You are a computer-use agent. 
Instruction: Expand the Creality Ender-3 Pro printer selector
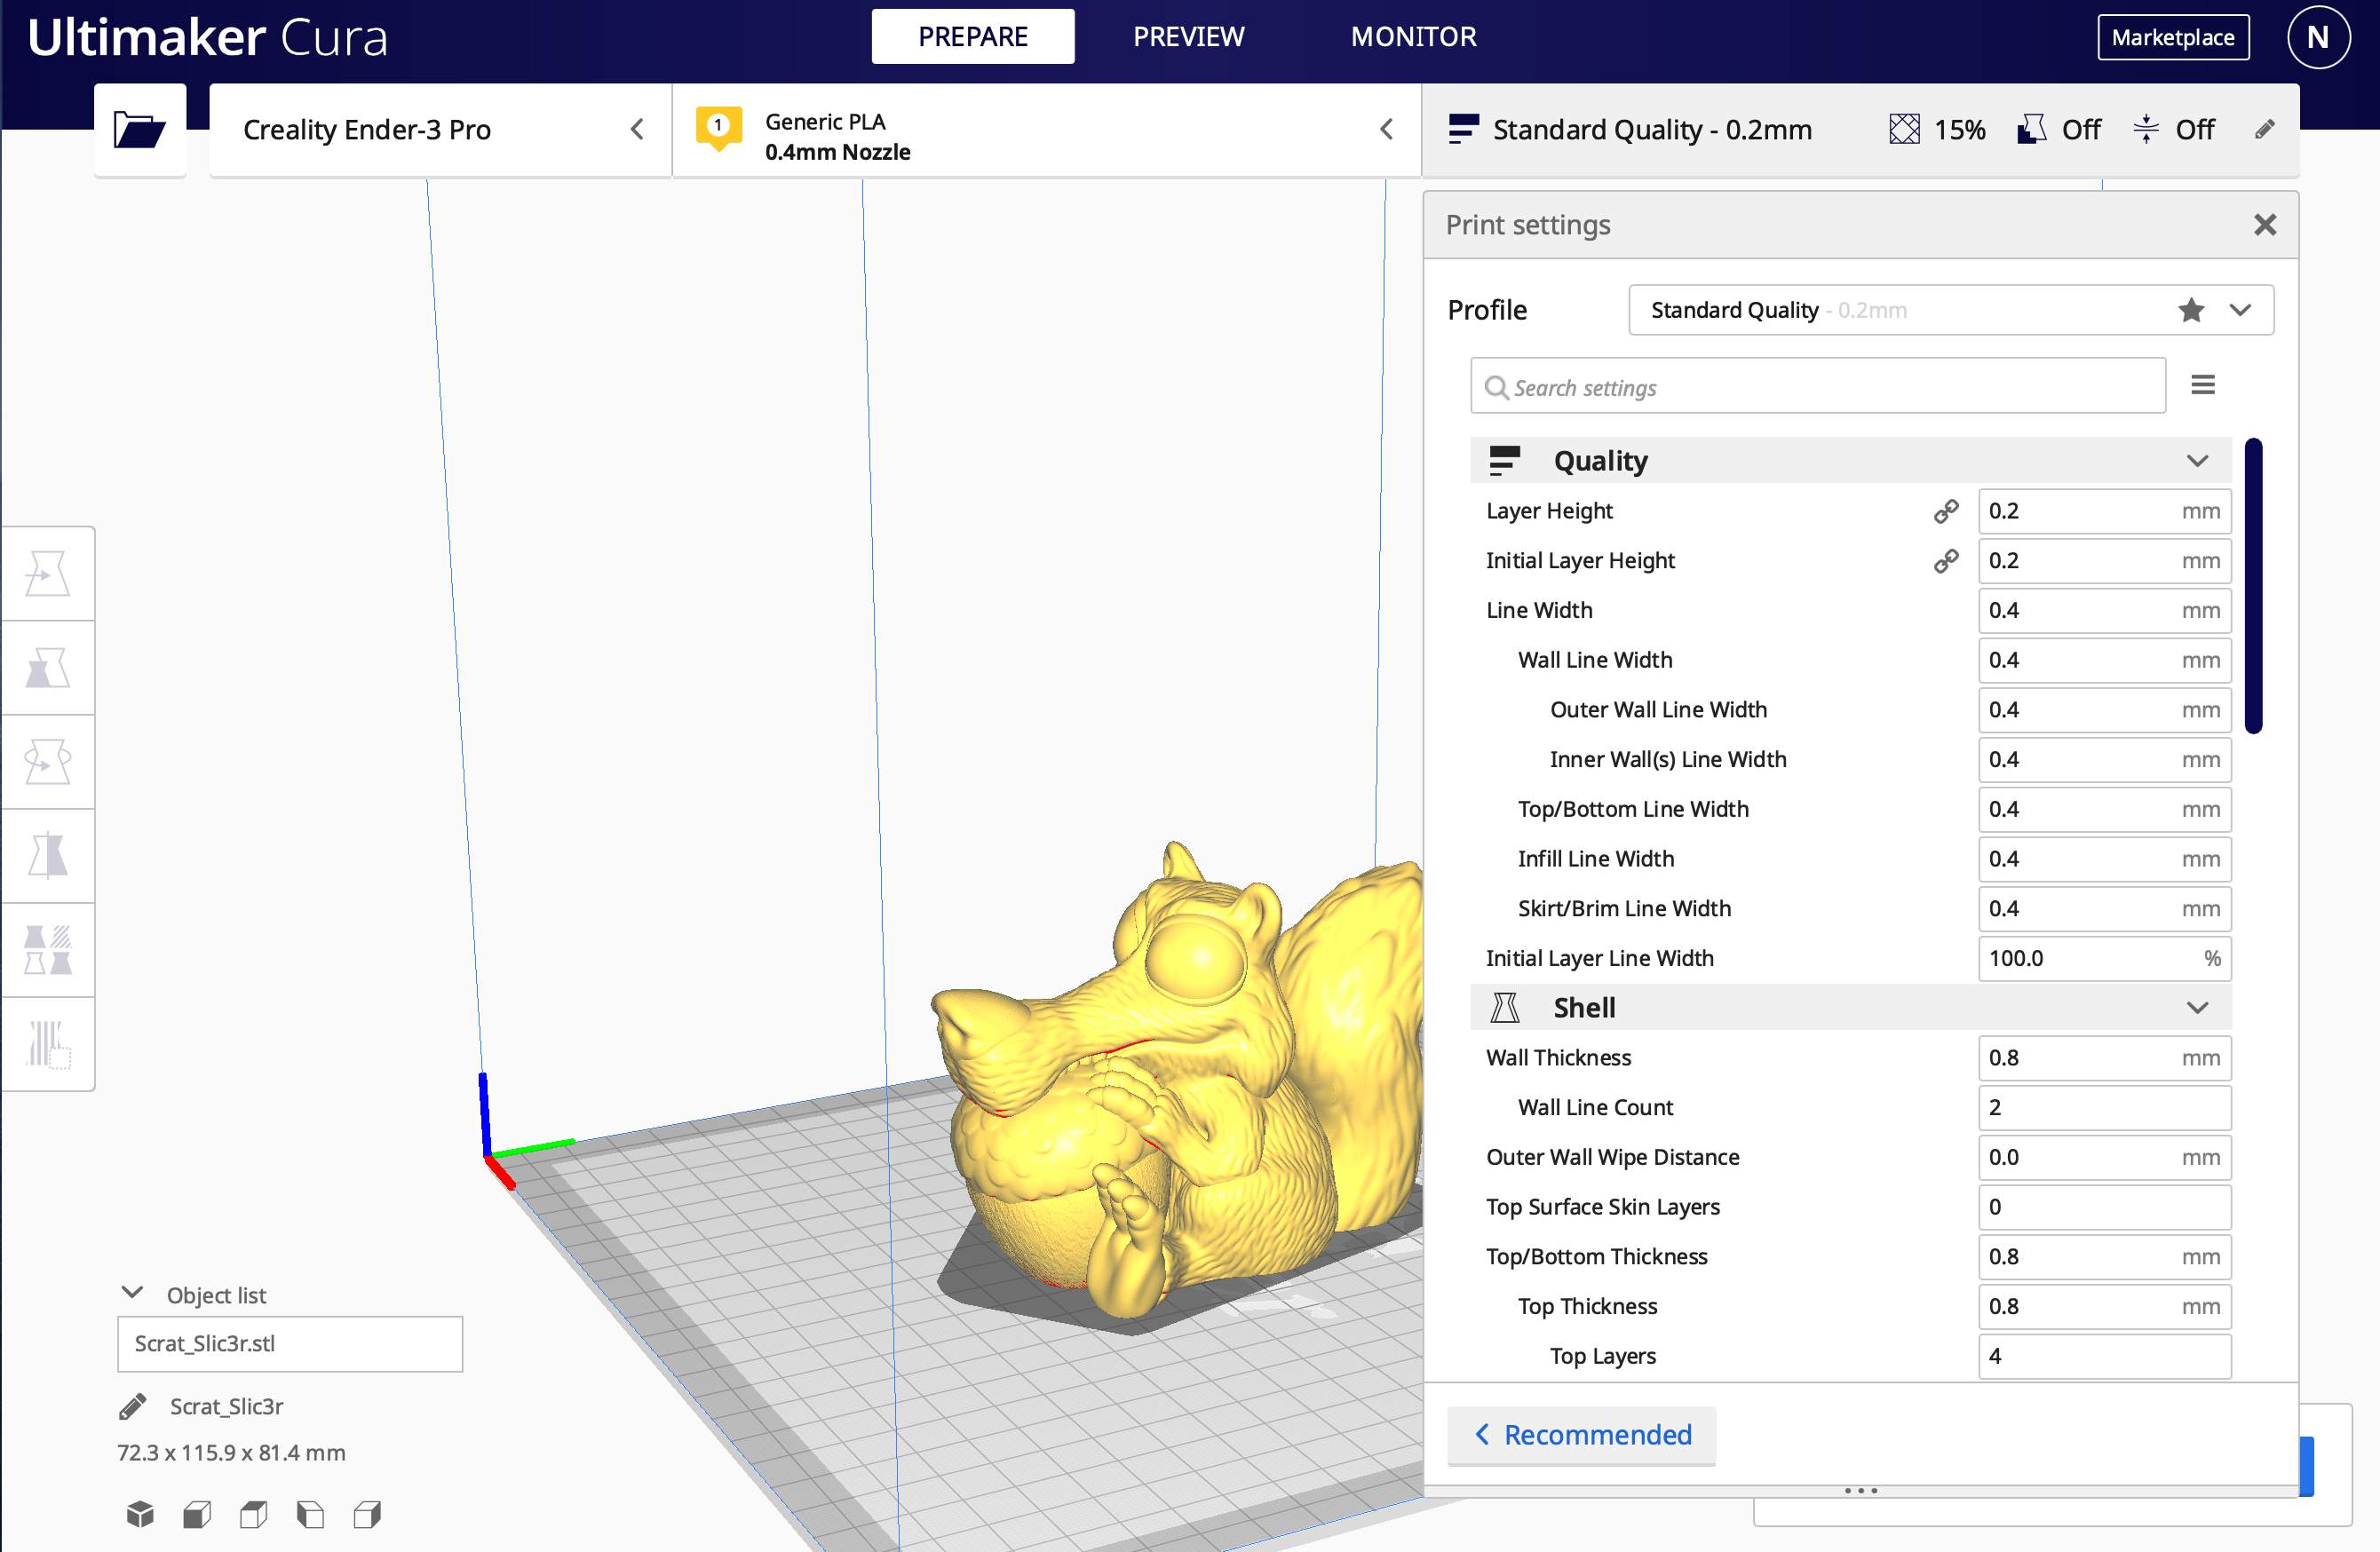click(440, 130)
